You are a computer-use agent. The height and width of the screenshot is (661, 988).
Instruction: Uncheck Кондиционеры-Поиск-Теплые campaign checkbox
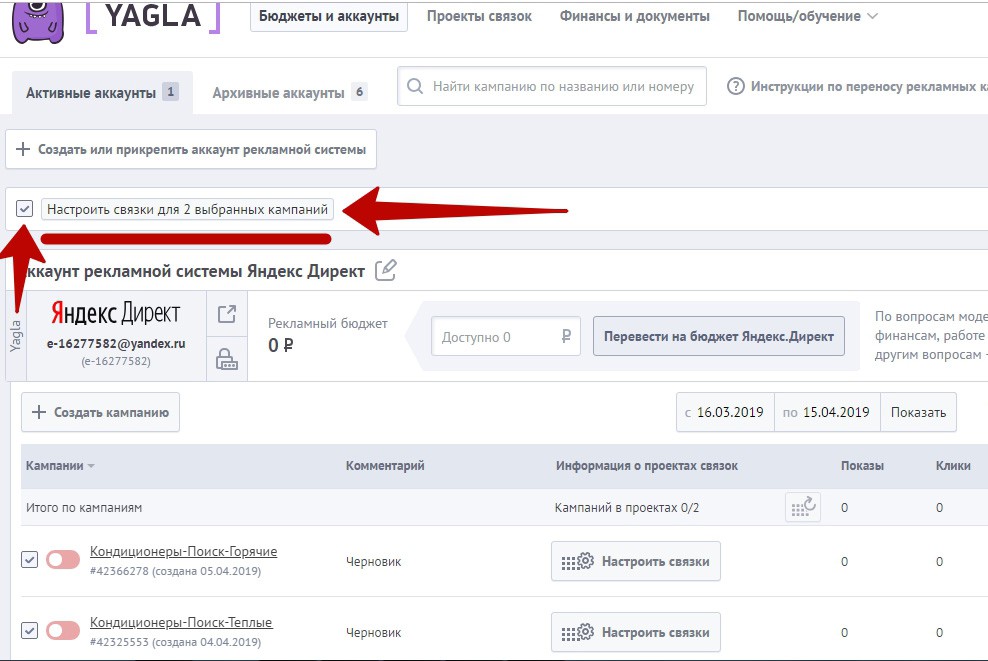coord(30,630)
